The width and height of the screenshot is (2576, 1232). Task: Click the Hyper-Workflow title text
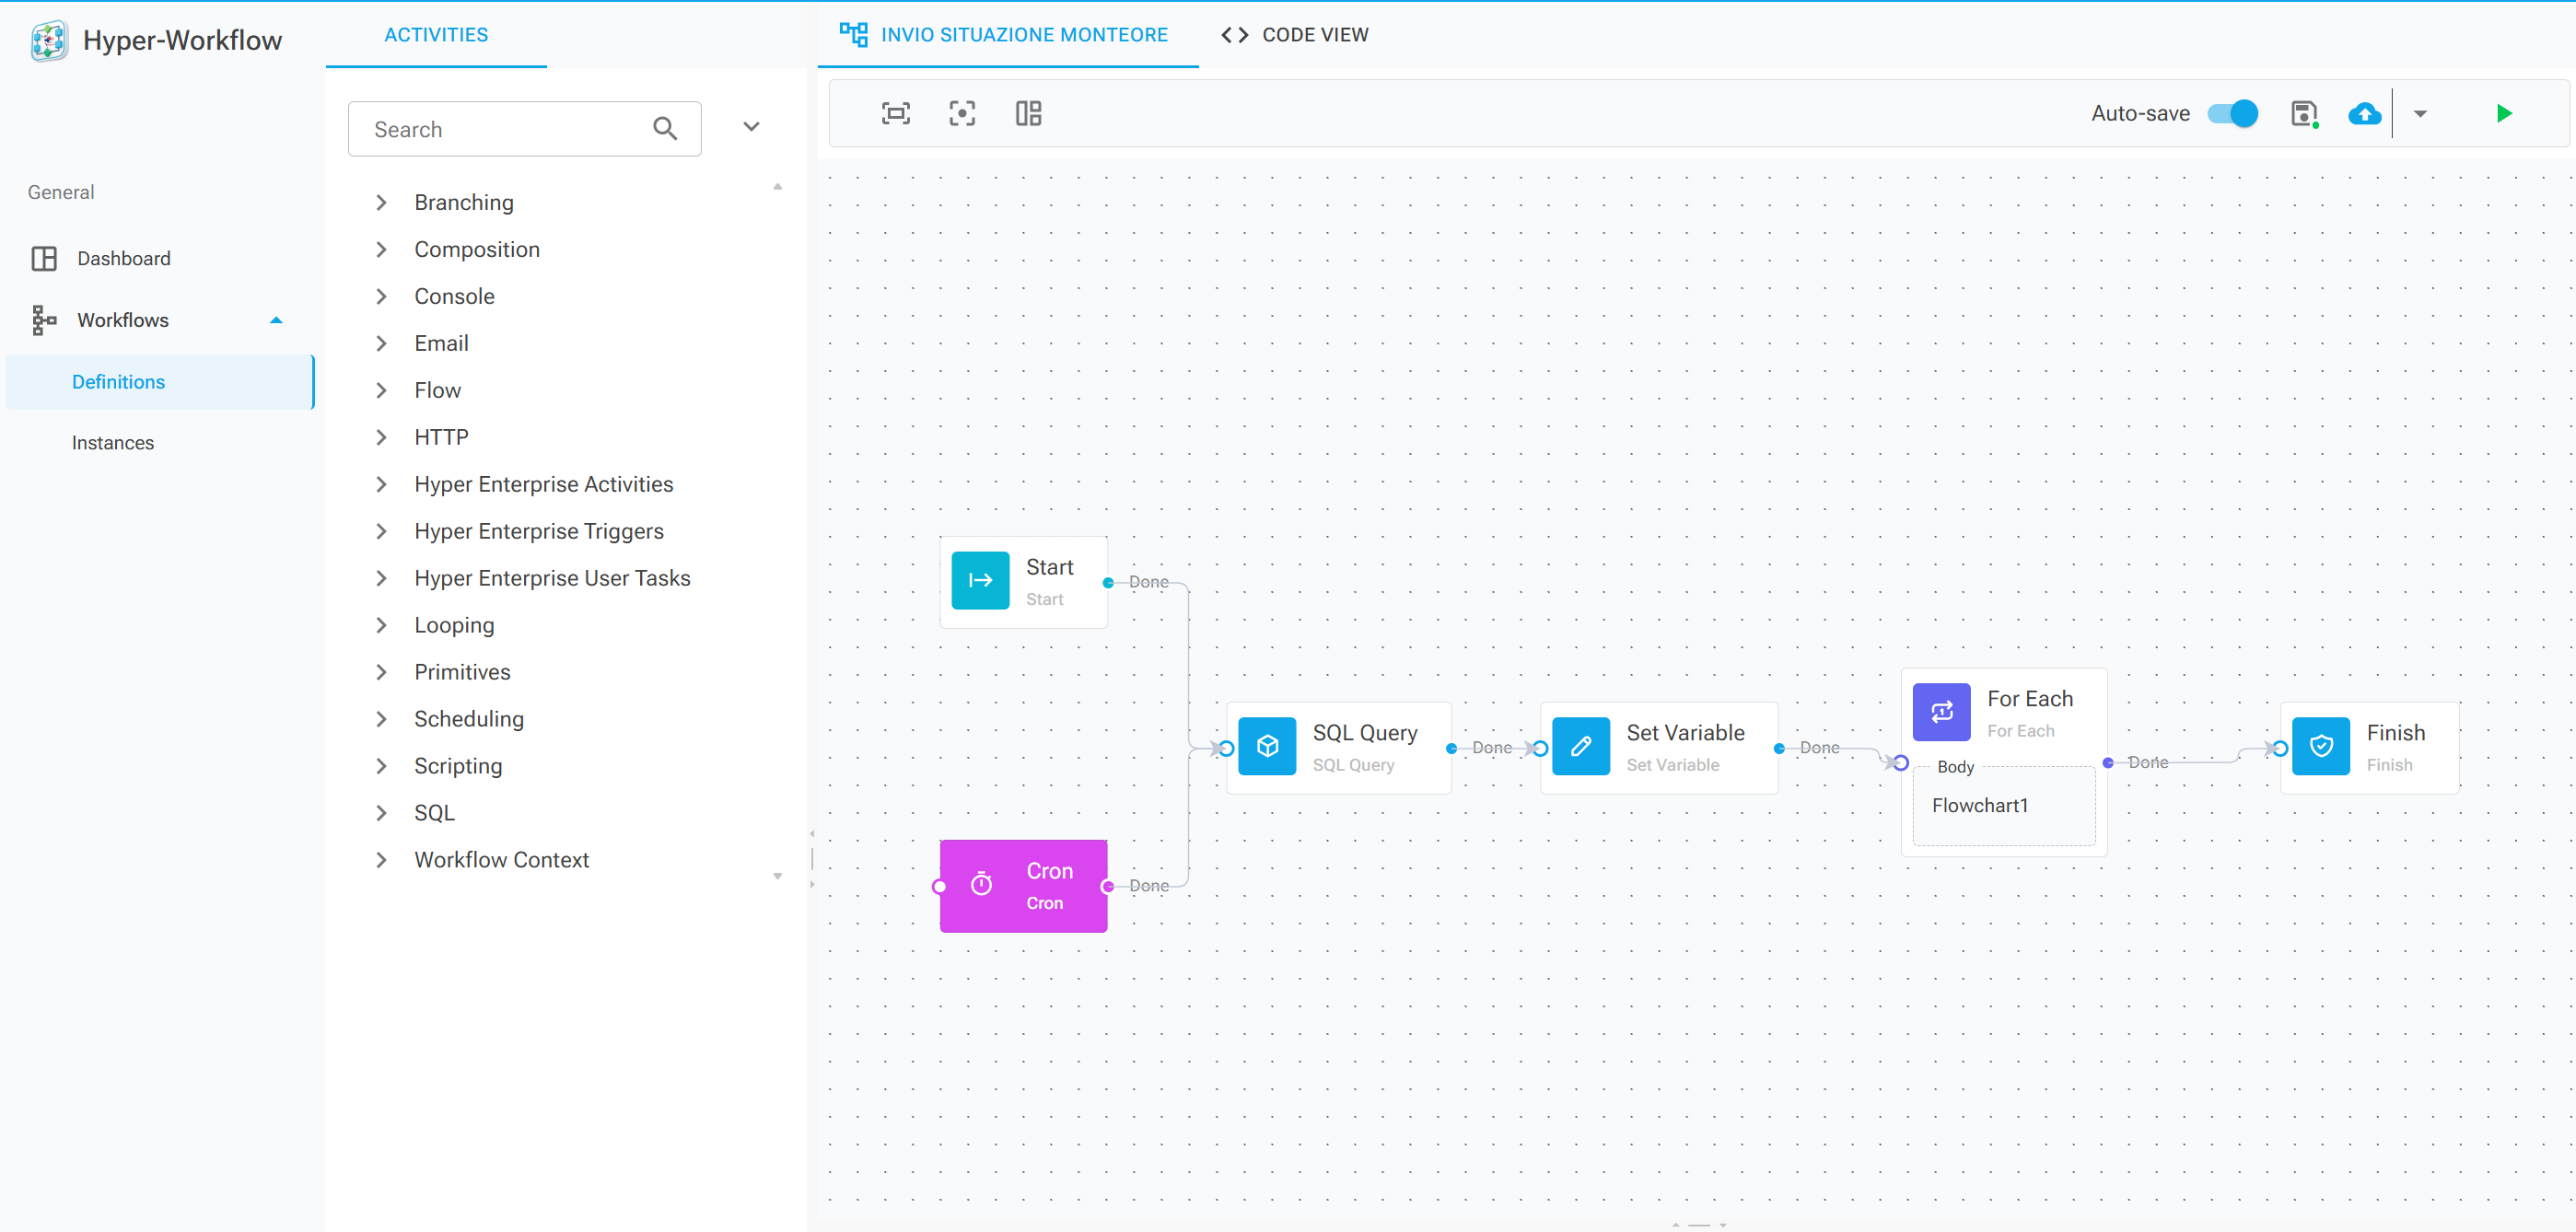coord(182,40)
